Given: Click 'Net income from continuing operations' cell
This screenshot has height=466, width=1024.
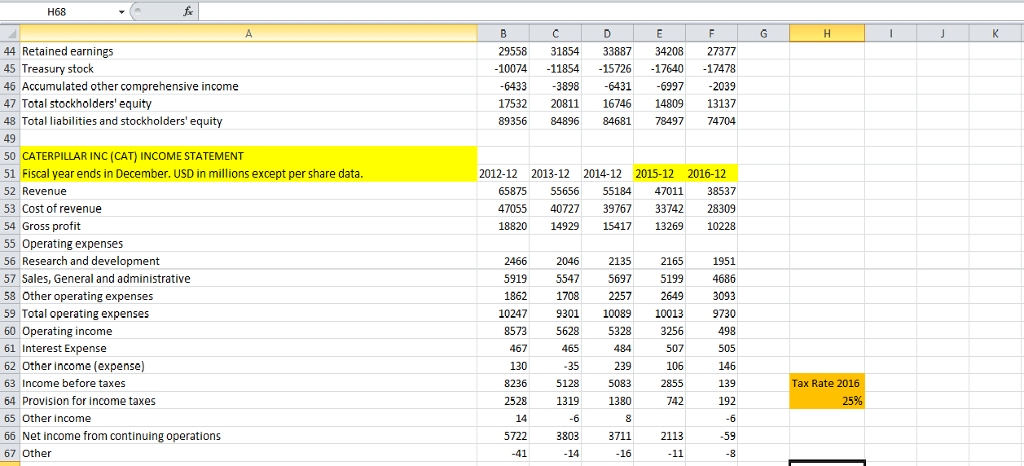Looking at the screenshot, I should [x=248, y=435].
